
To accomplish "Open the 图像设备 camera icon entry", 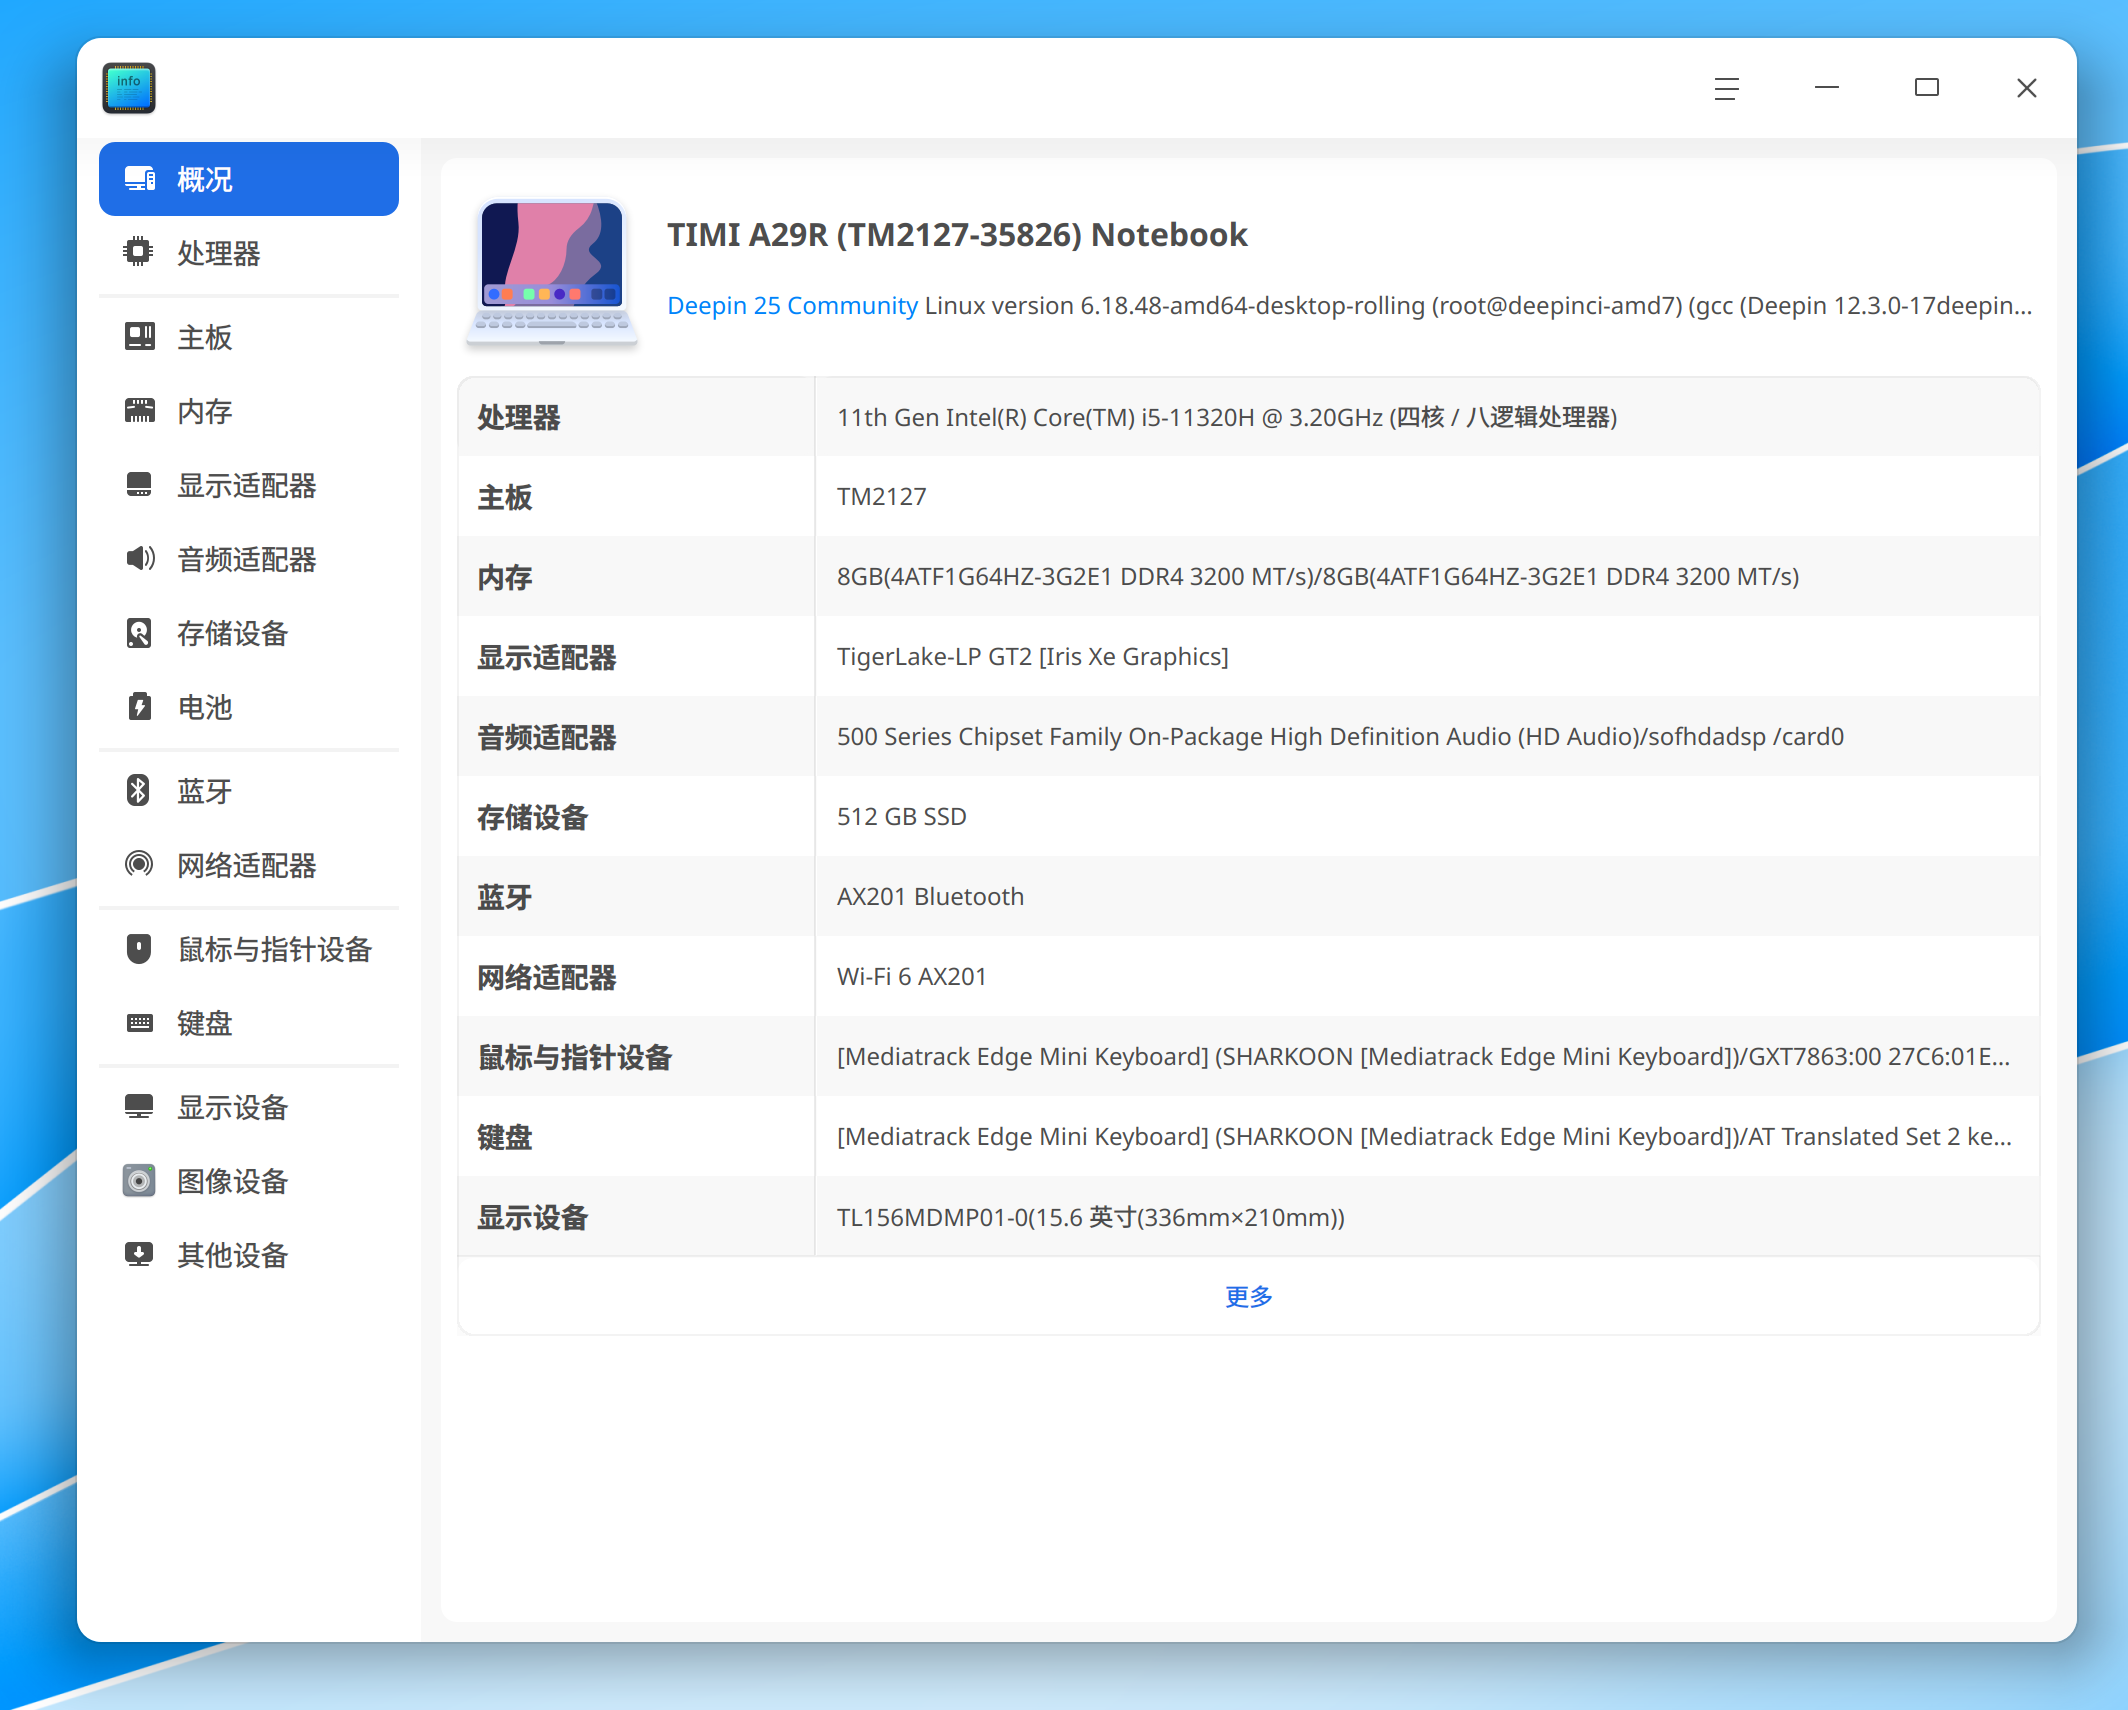I will pos(139,1181).
